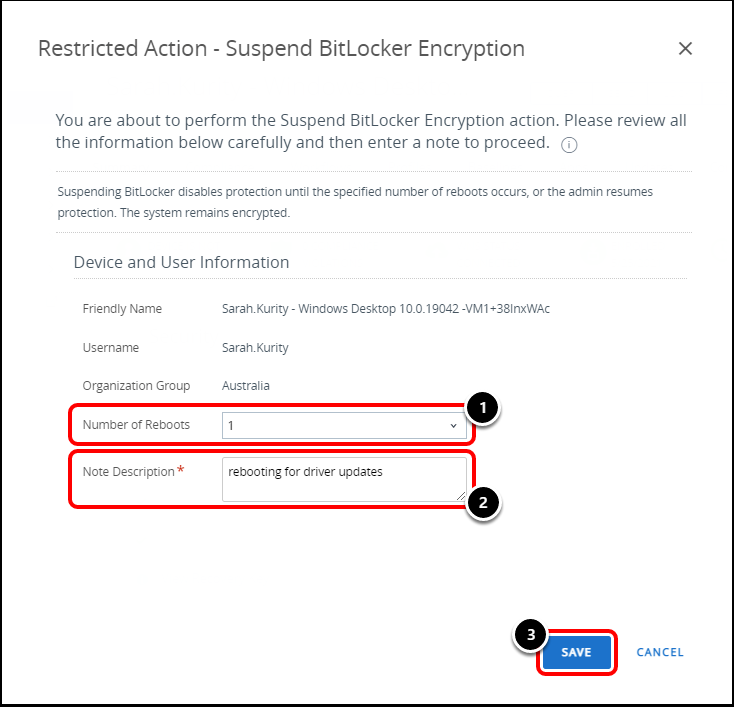Click the Note Description resize handle
The height and width of the screenshot is (707, 734).
461,495
